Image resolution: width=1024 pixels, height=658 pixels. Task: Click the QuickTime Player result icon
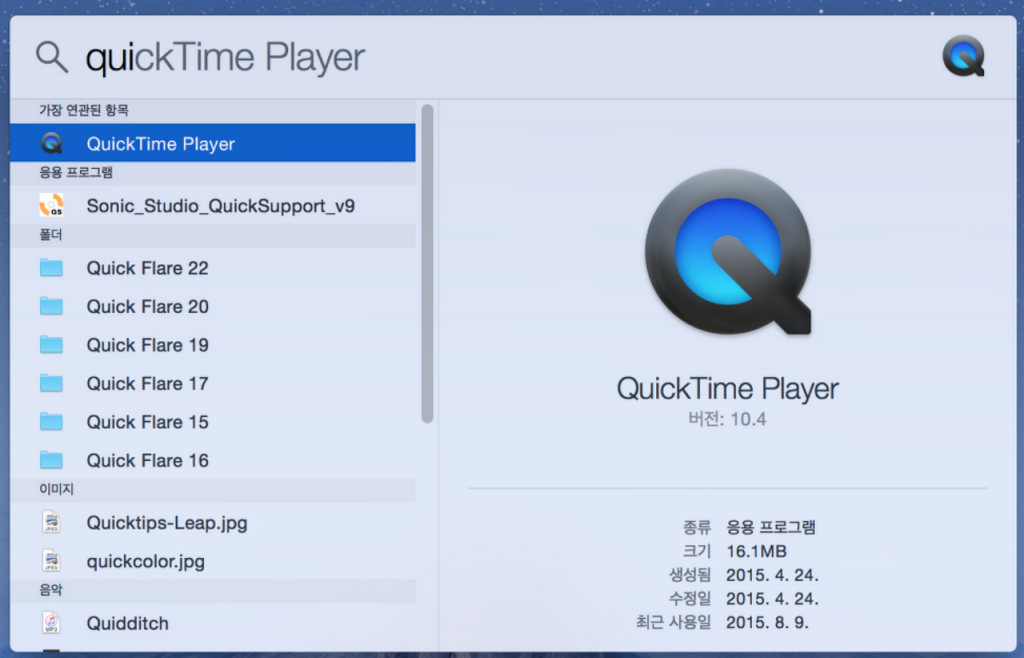click(52, 143)
